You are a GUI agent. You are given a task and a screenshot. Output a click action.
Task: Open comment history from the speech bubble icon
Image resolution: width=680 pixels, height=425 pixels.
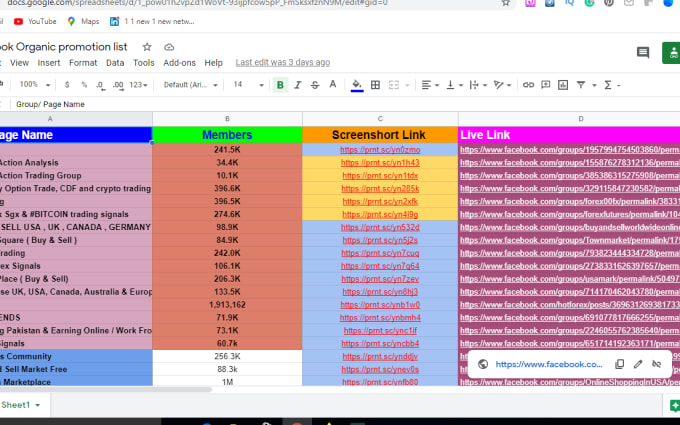click(x=643, y=52)
